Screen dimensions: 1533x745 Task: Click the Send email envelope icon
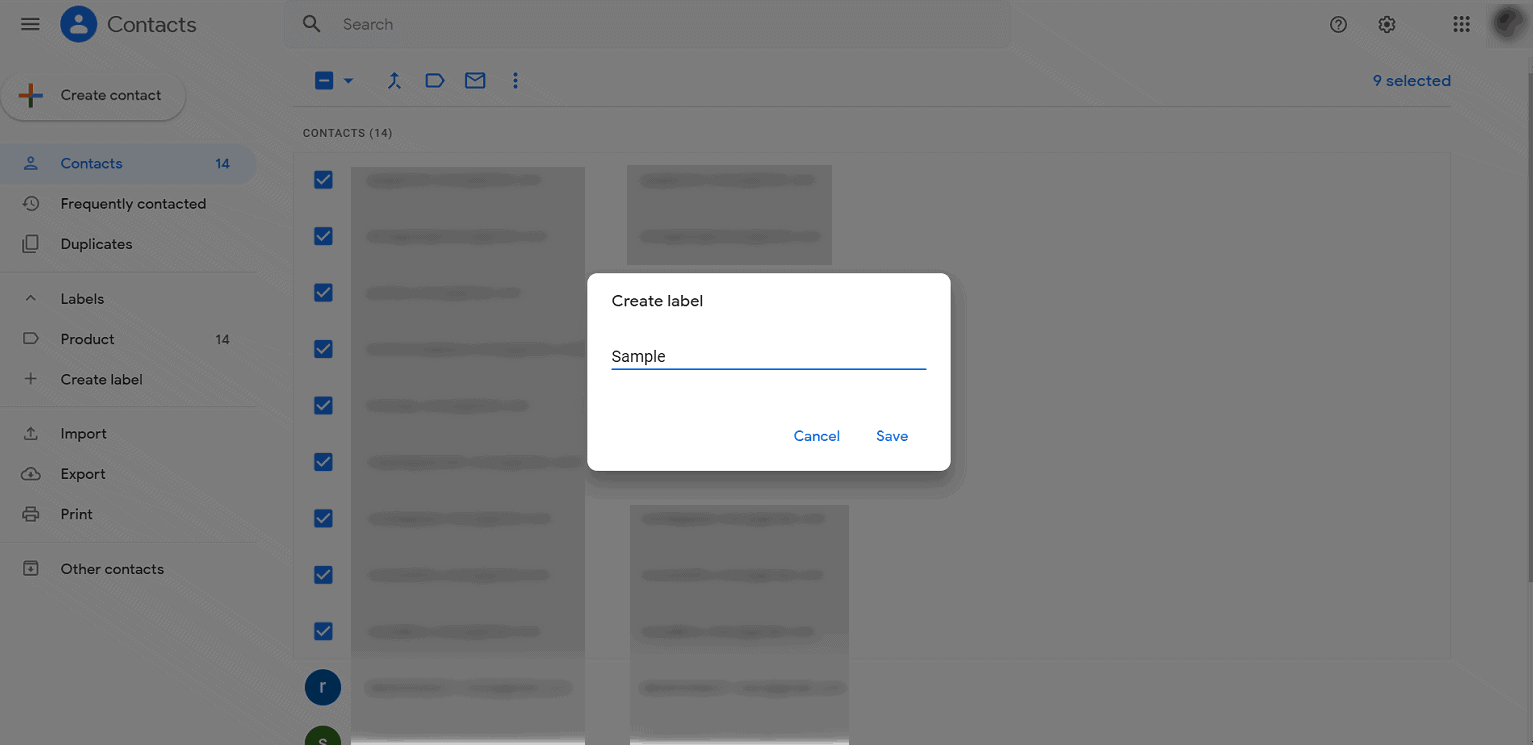[474, 80]
